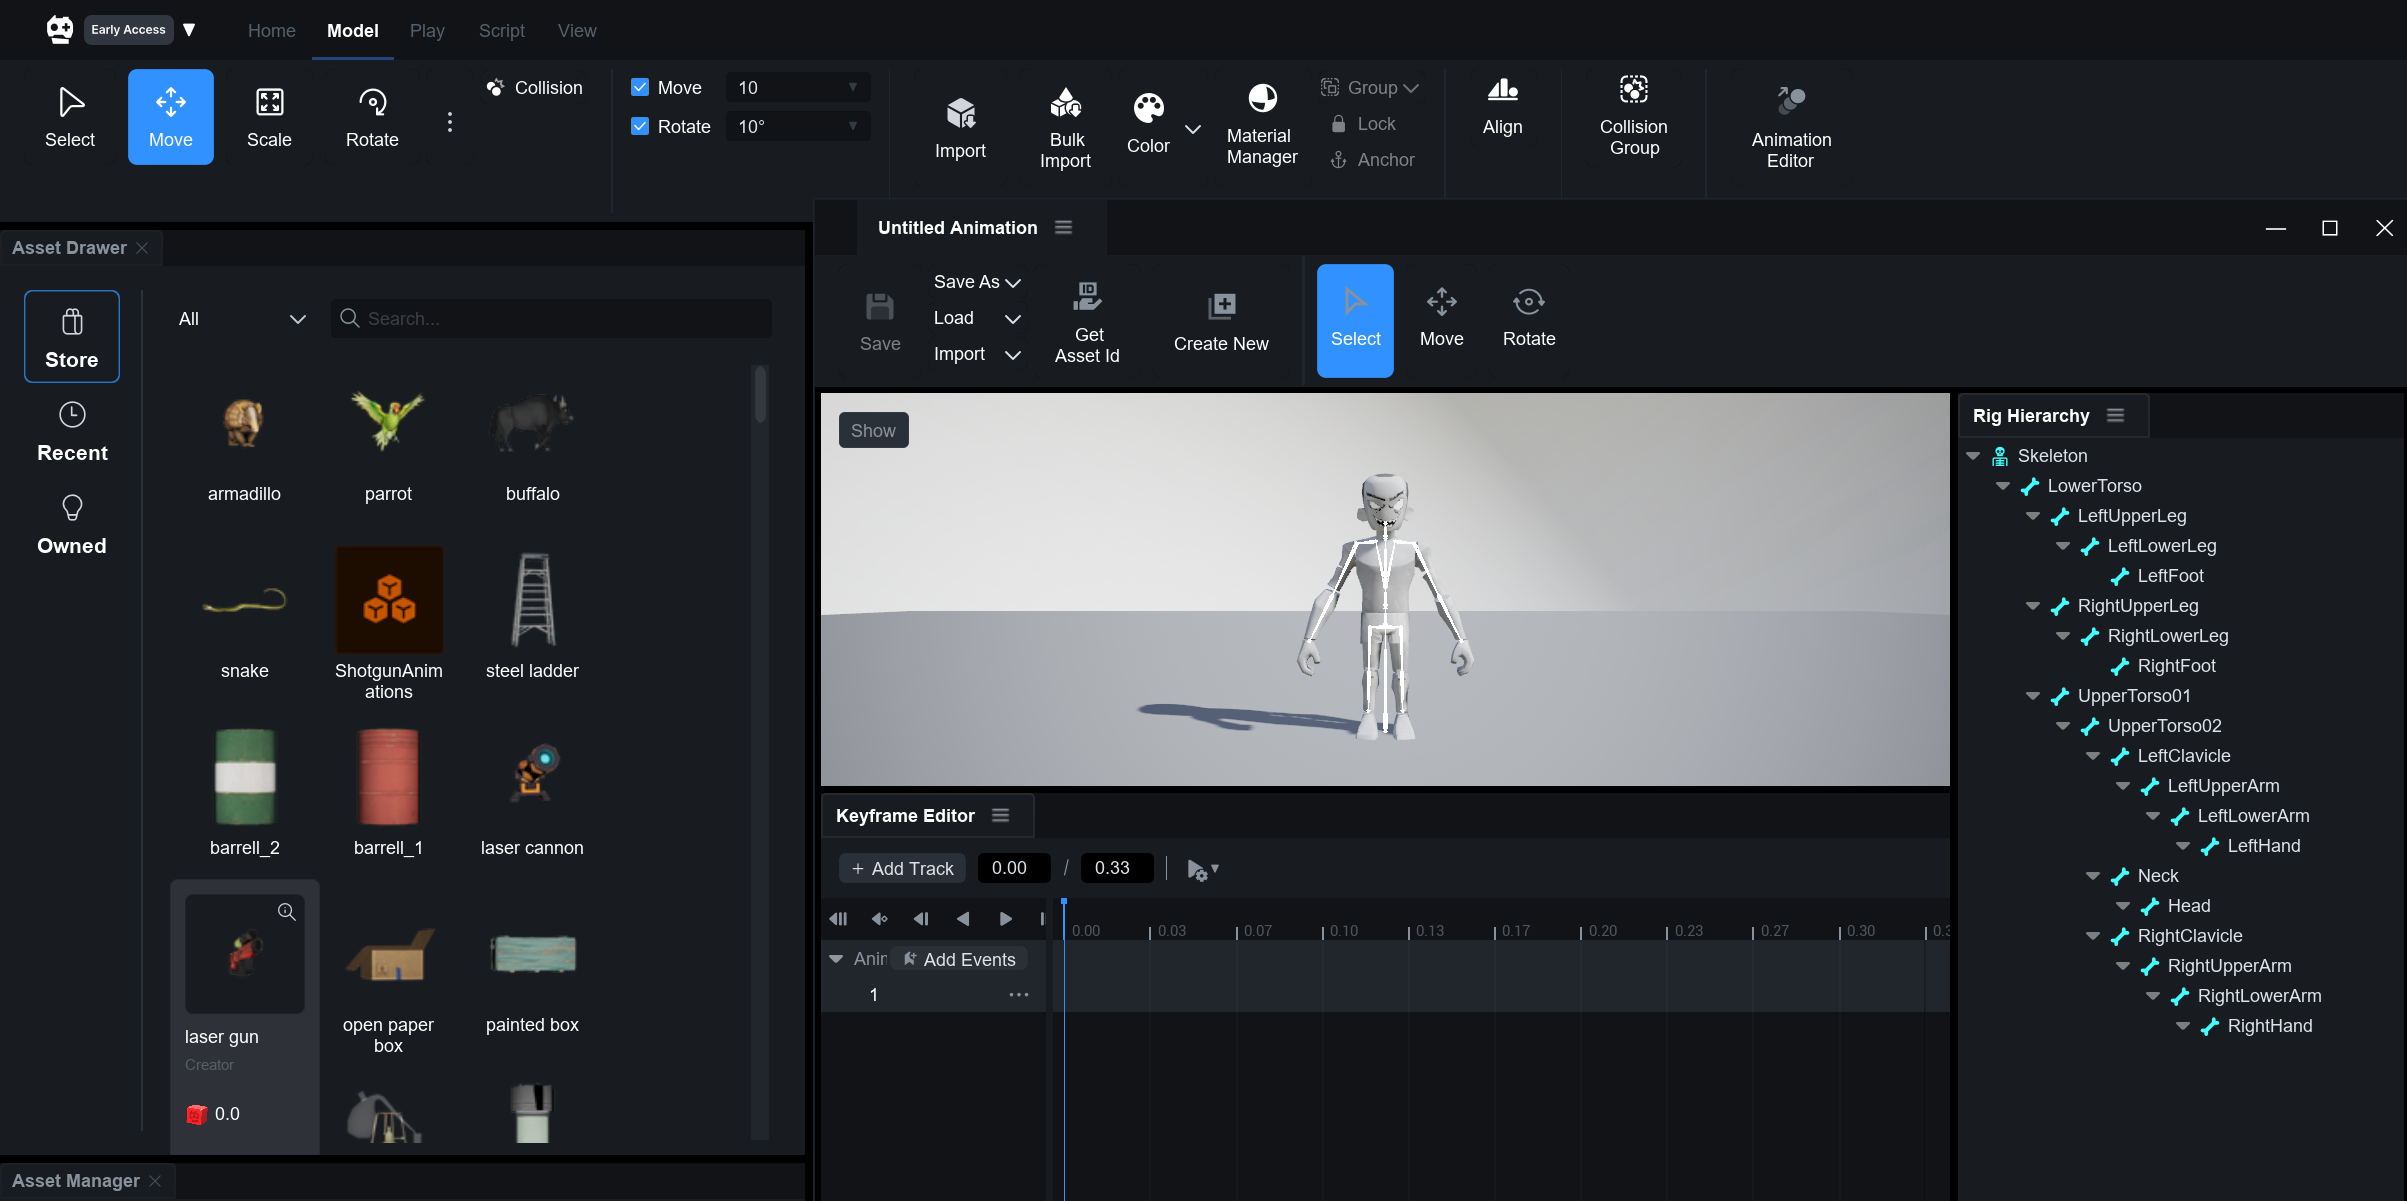Open the Home tab

[271, 31]
